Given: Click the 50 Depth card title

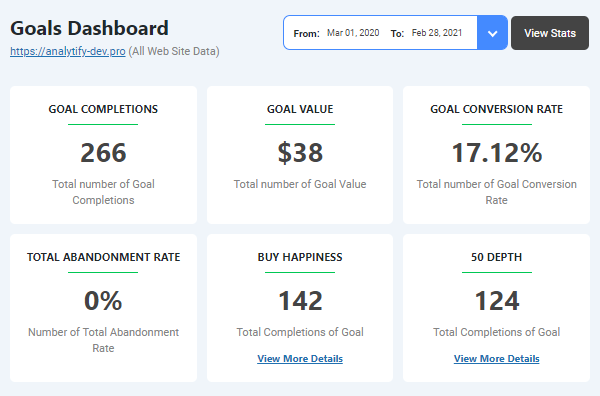Looking at the screenshot, I should (x=497, y=257).
